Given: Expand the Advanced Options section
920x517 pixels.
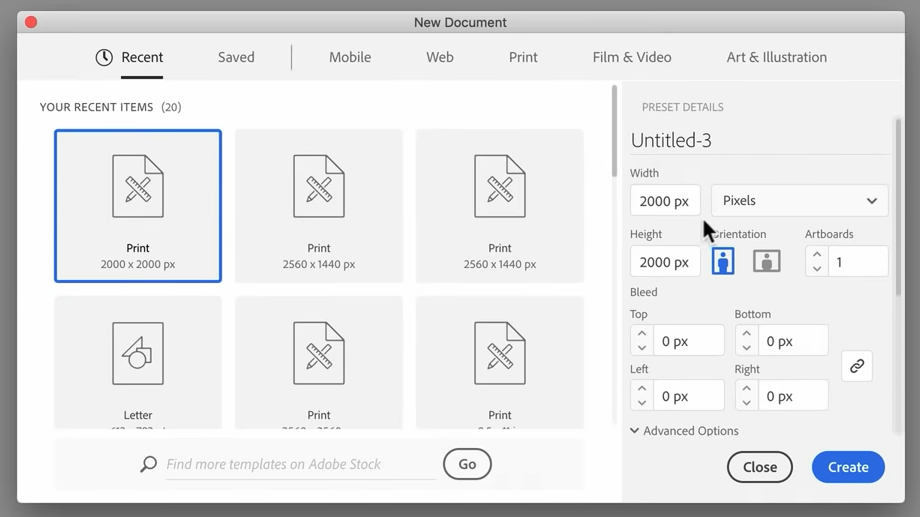Looking at the screenshot, I should click(x=685, y=431).
